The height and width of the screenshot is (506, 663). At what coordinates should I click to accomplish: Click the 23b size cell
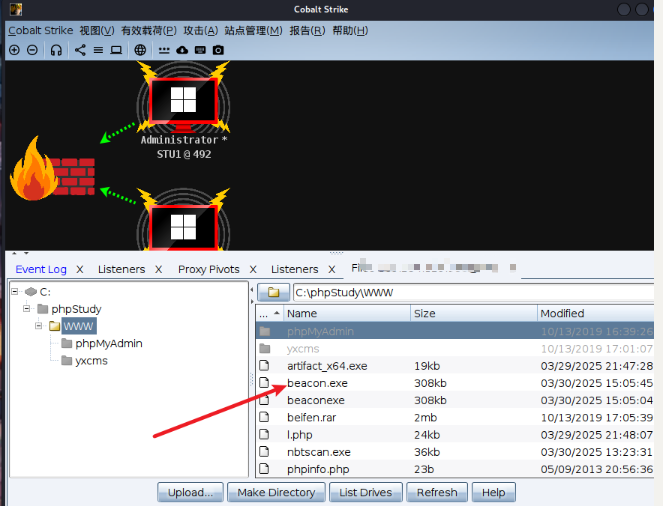tap(424, 469)
